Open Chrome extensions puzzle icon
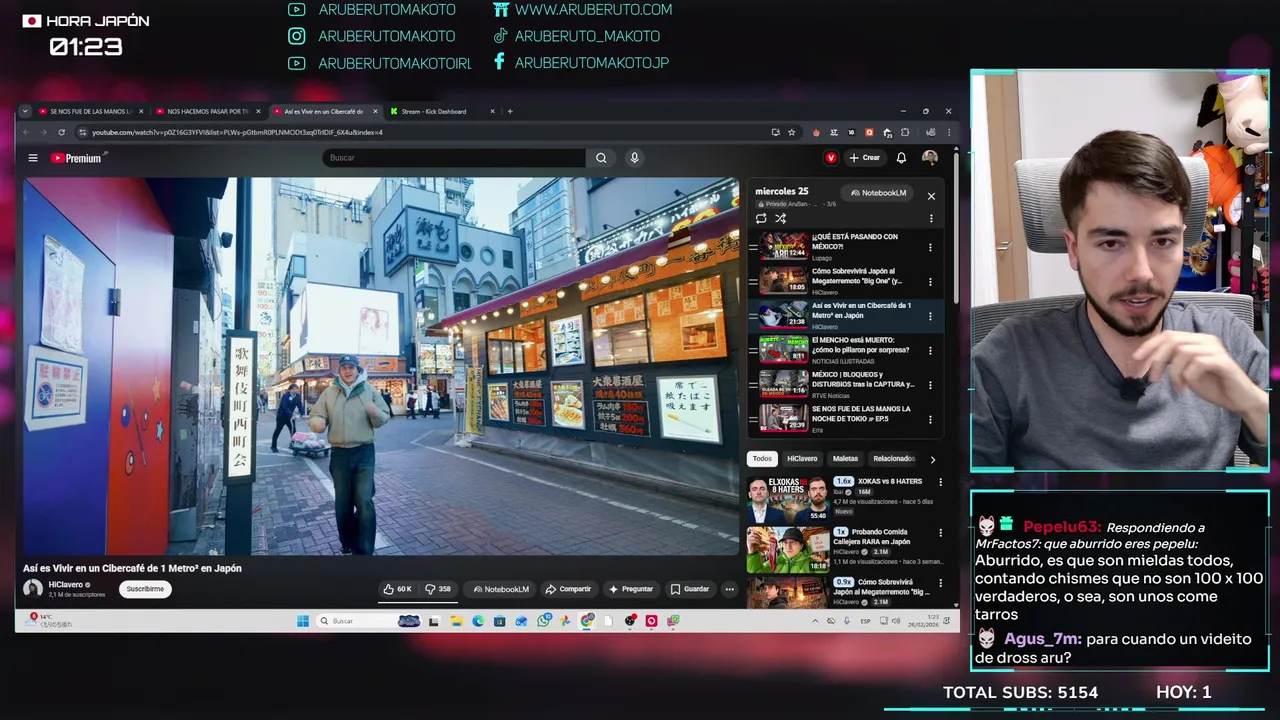Image resolution: width=1280 pixels, height=720 pixels. (x=905, y=132)
